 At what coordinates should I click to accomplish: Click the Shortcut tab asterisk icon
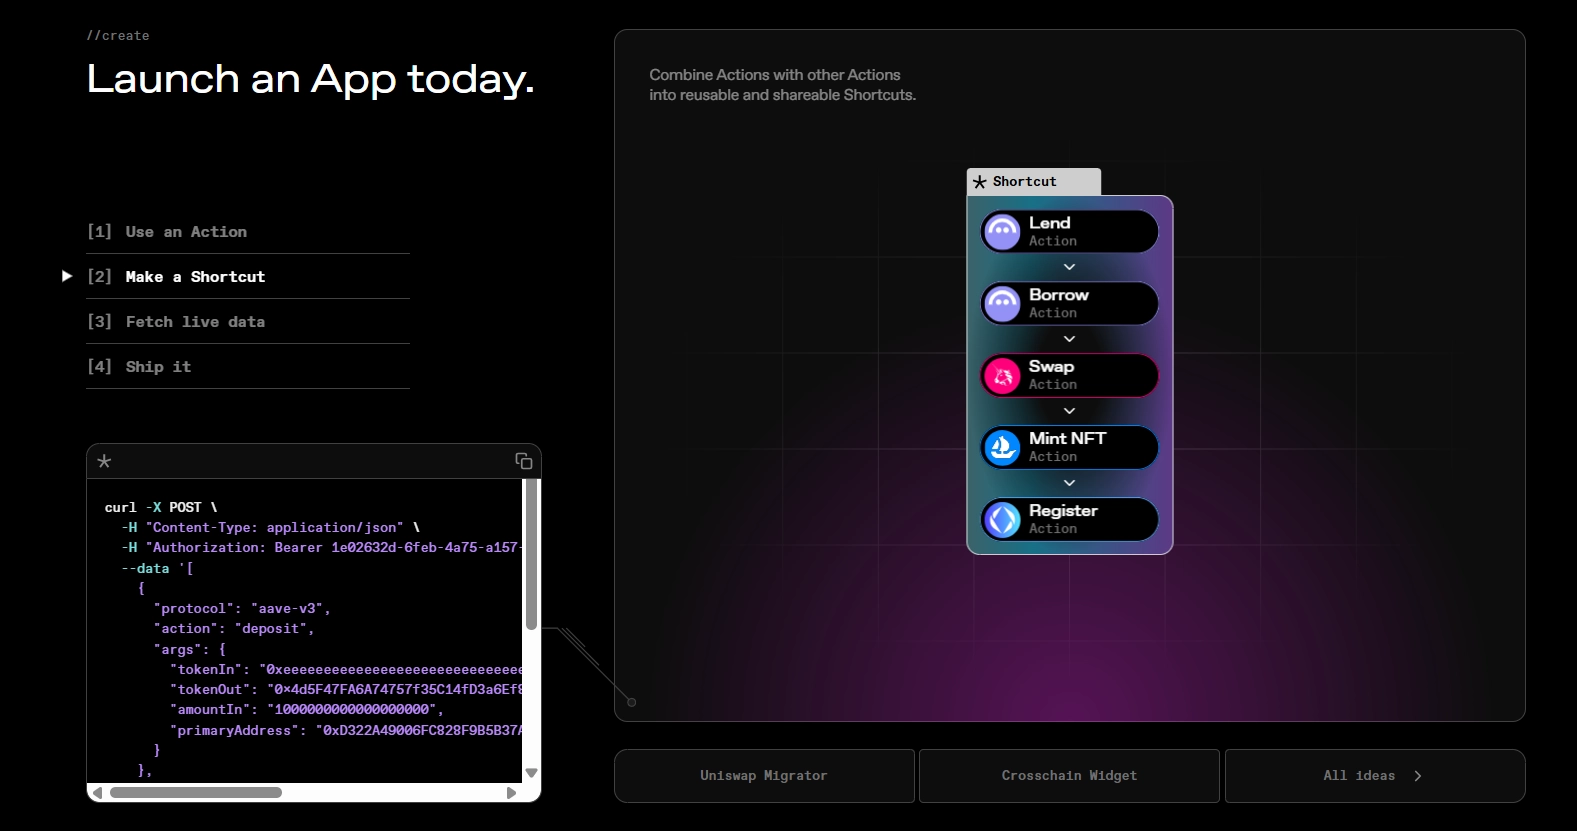coord(980,182)
